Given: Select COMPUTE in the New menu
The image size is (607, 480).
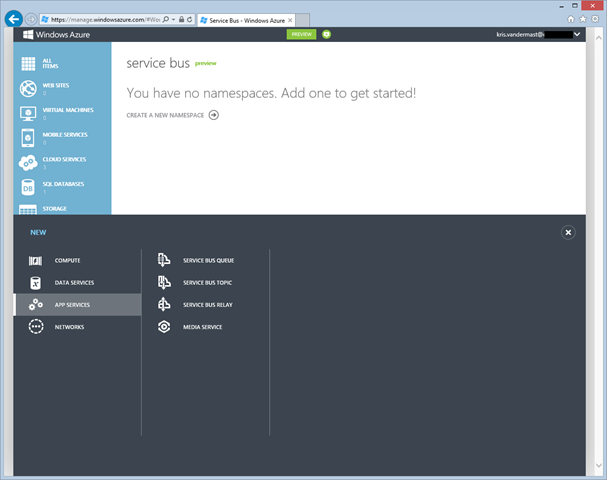Looking at the screenshot, I should coord(67,261).
